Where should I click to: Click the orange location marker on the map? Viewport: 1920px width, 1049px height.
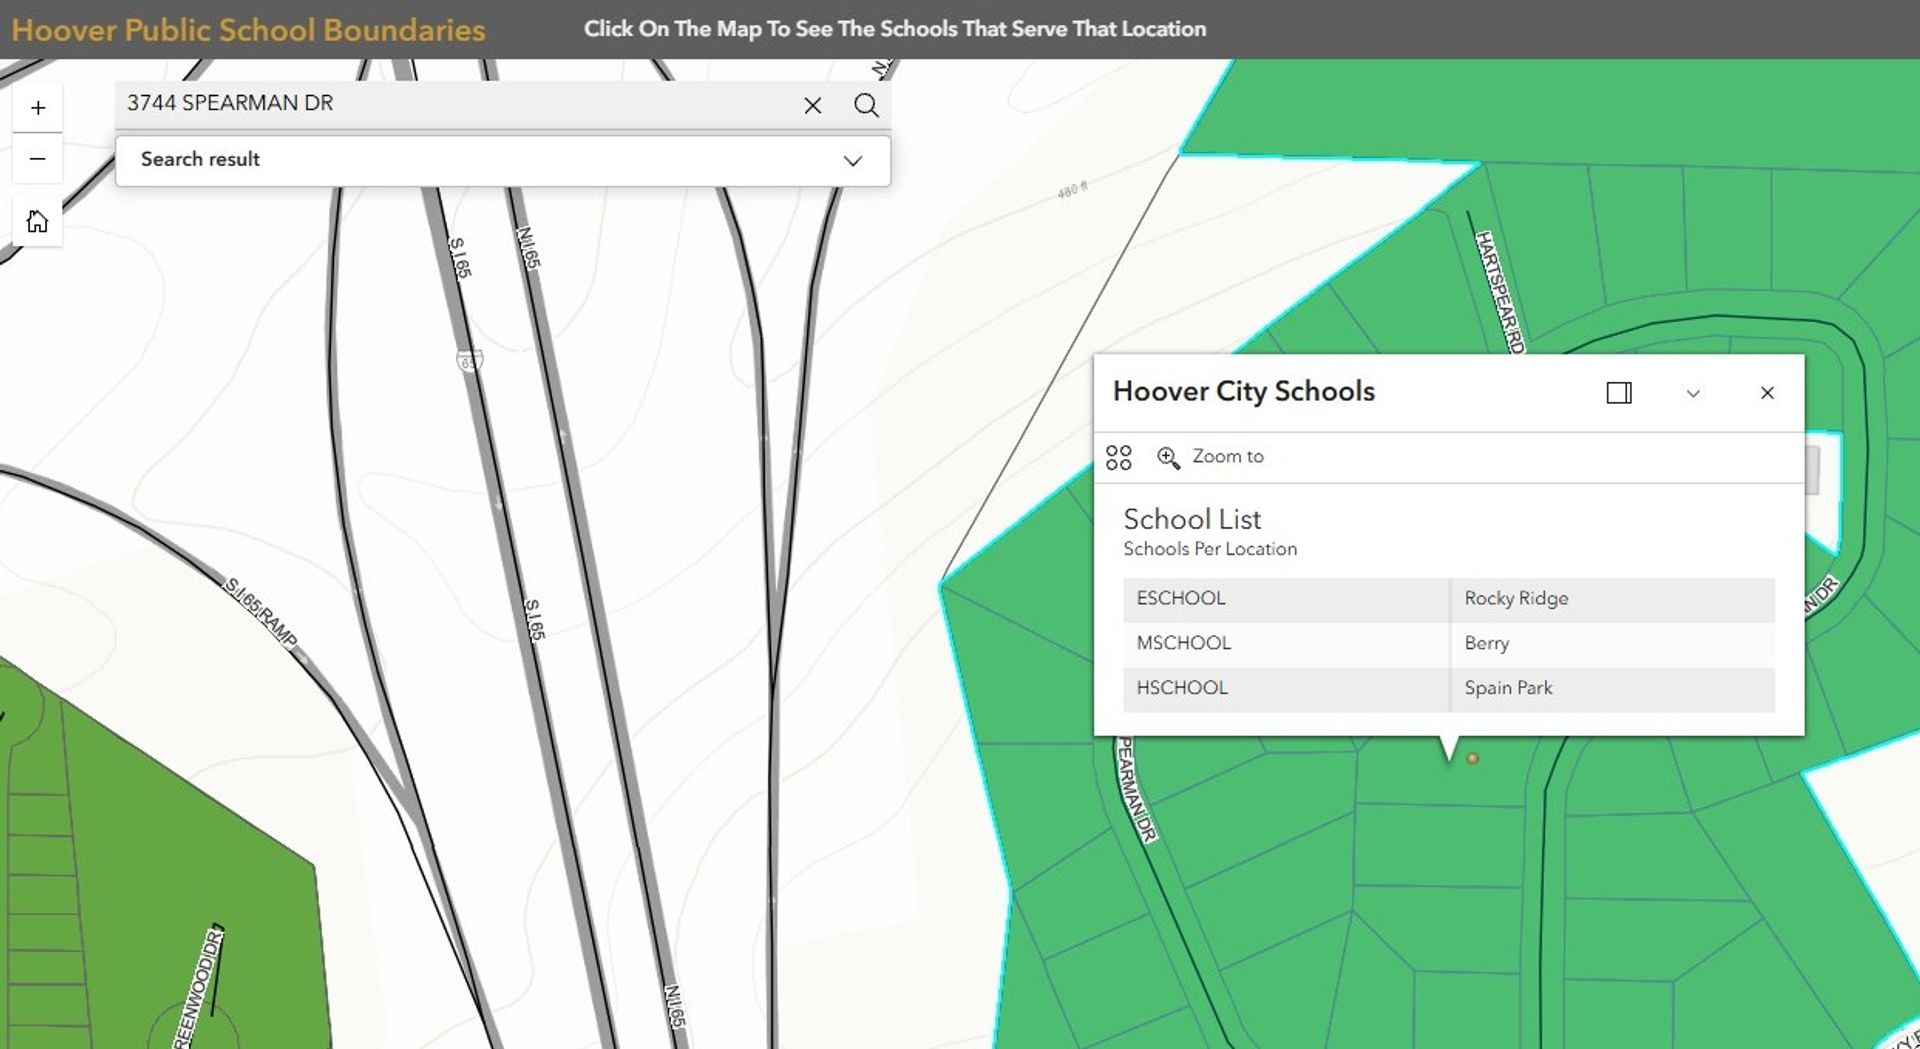[x=1472, y=759]
